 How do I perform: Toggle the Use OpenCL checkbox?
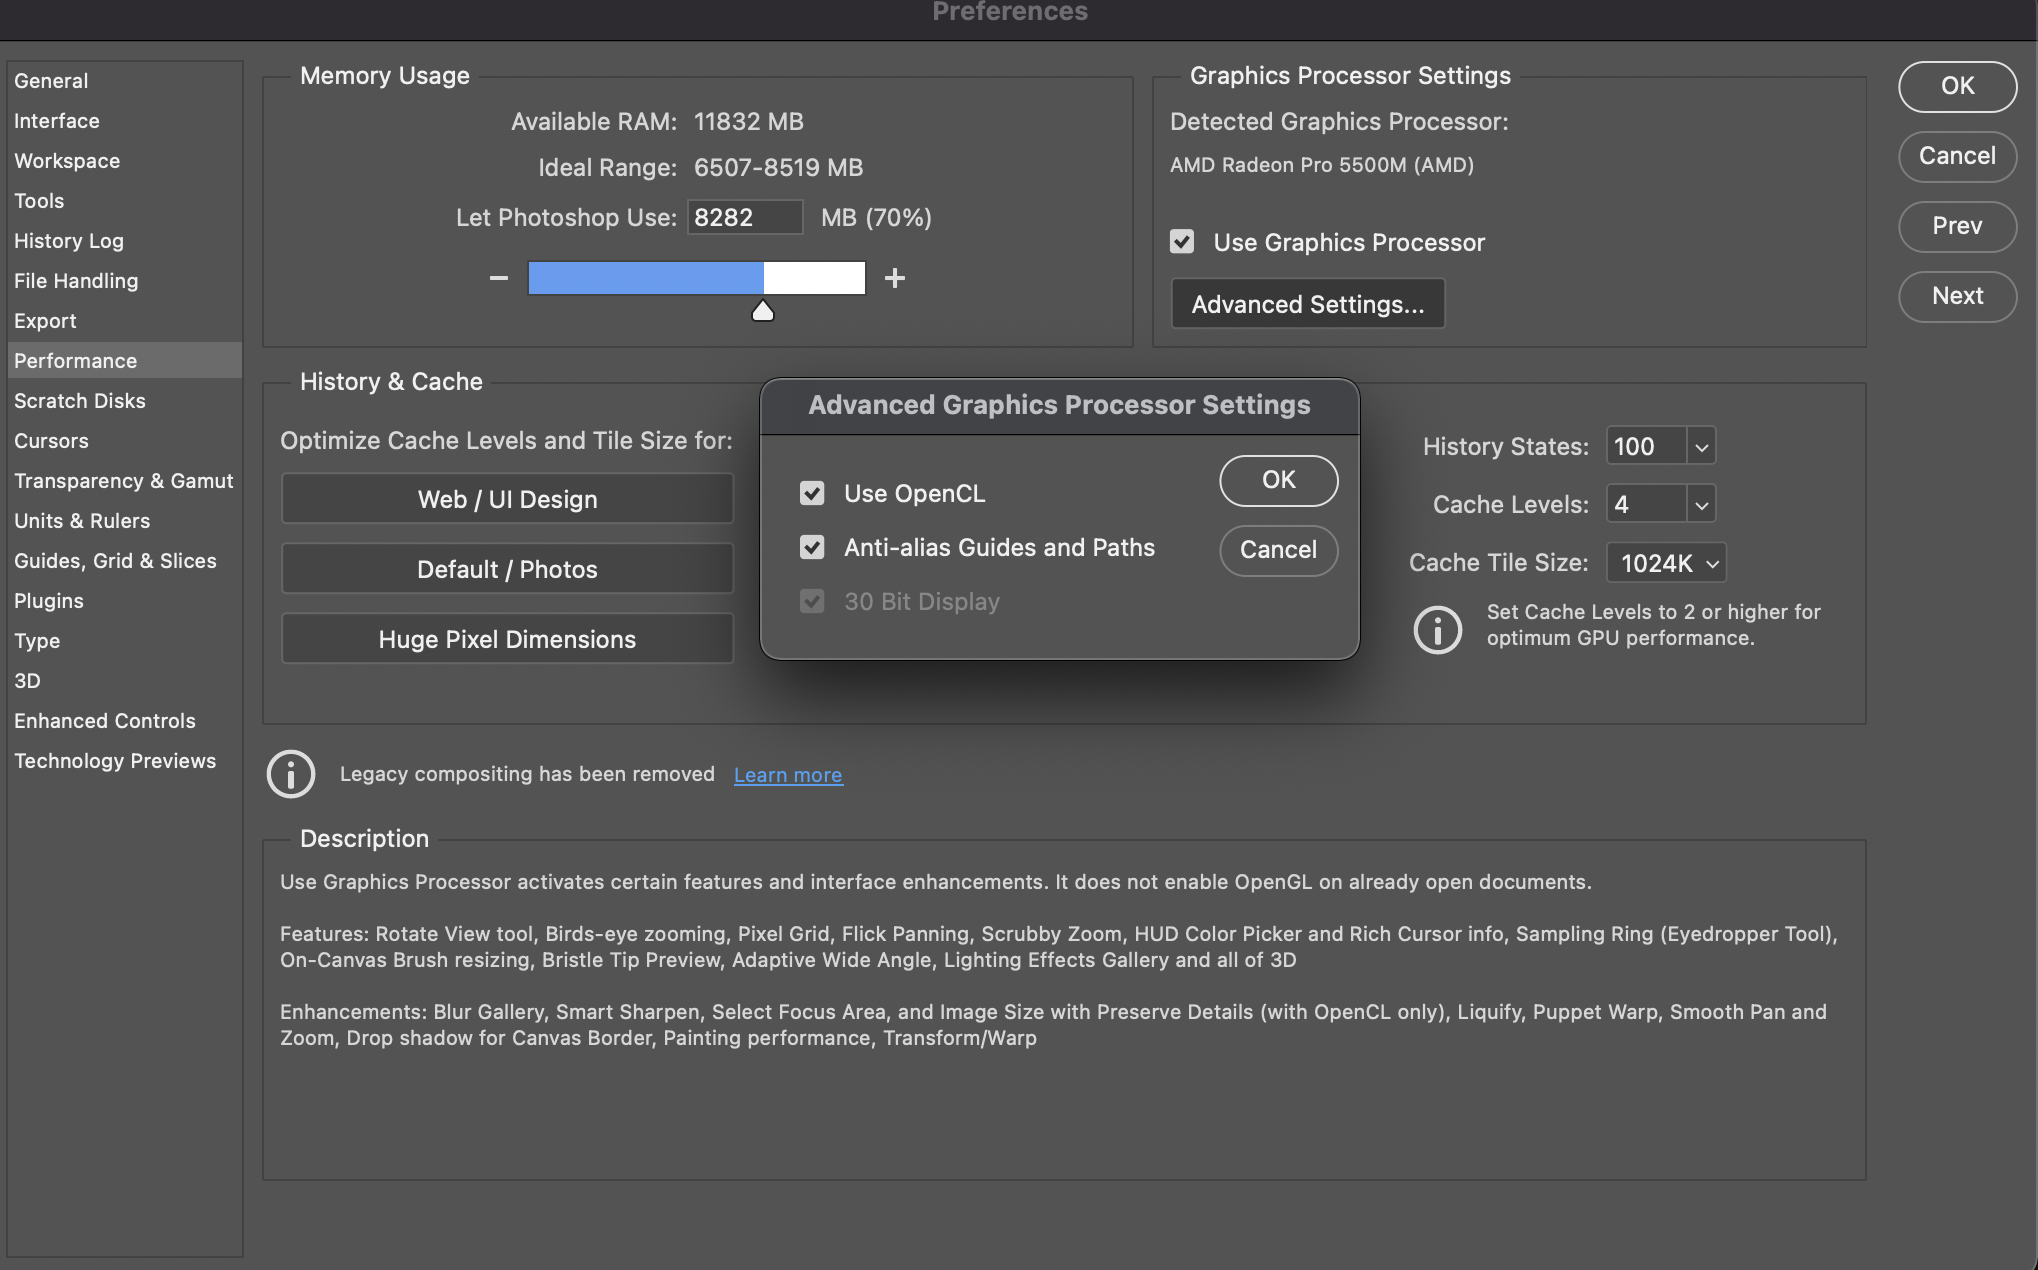(813, 492)
